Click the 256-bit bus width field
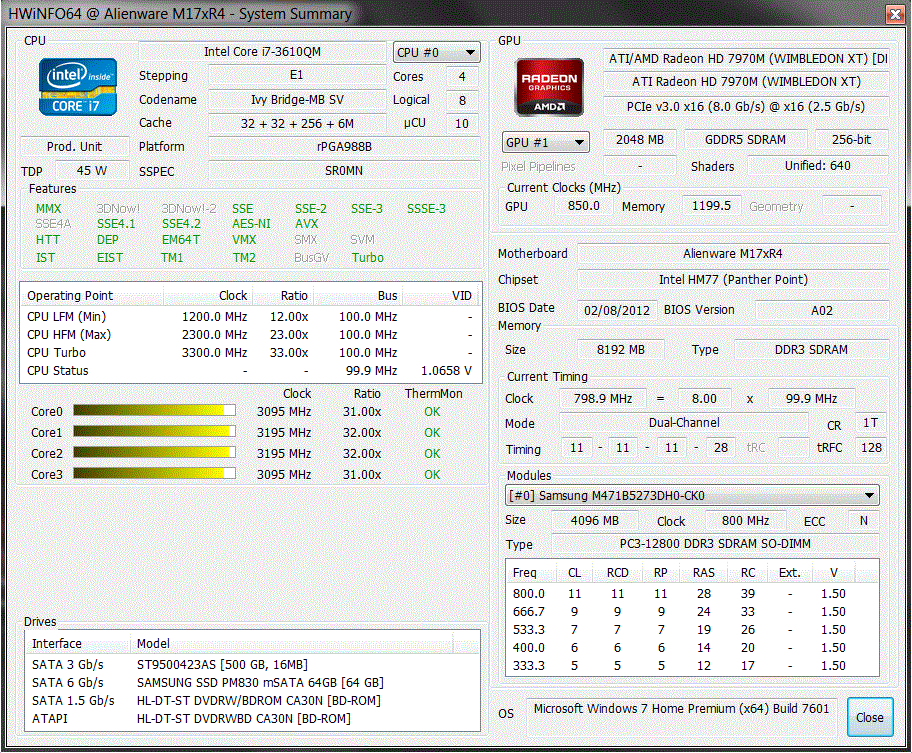 pos(852,140)
